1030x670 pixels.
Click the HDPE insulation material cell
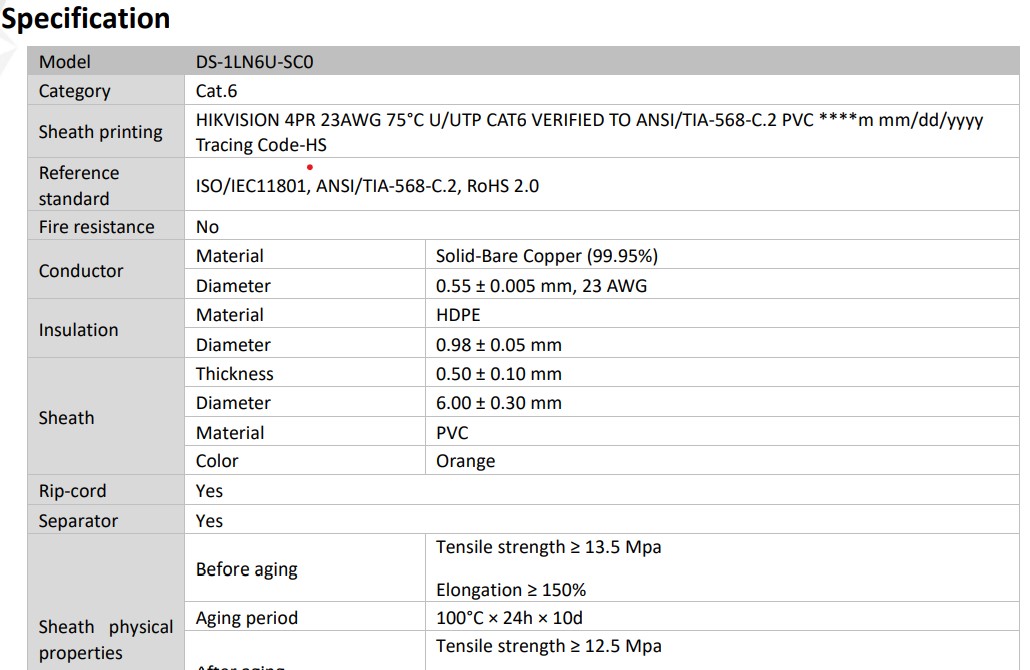pos(458,315)
